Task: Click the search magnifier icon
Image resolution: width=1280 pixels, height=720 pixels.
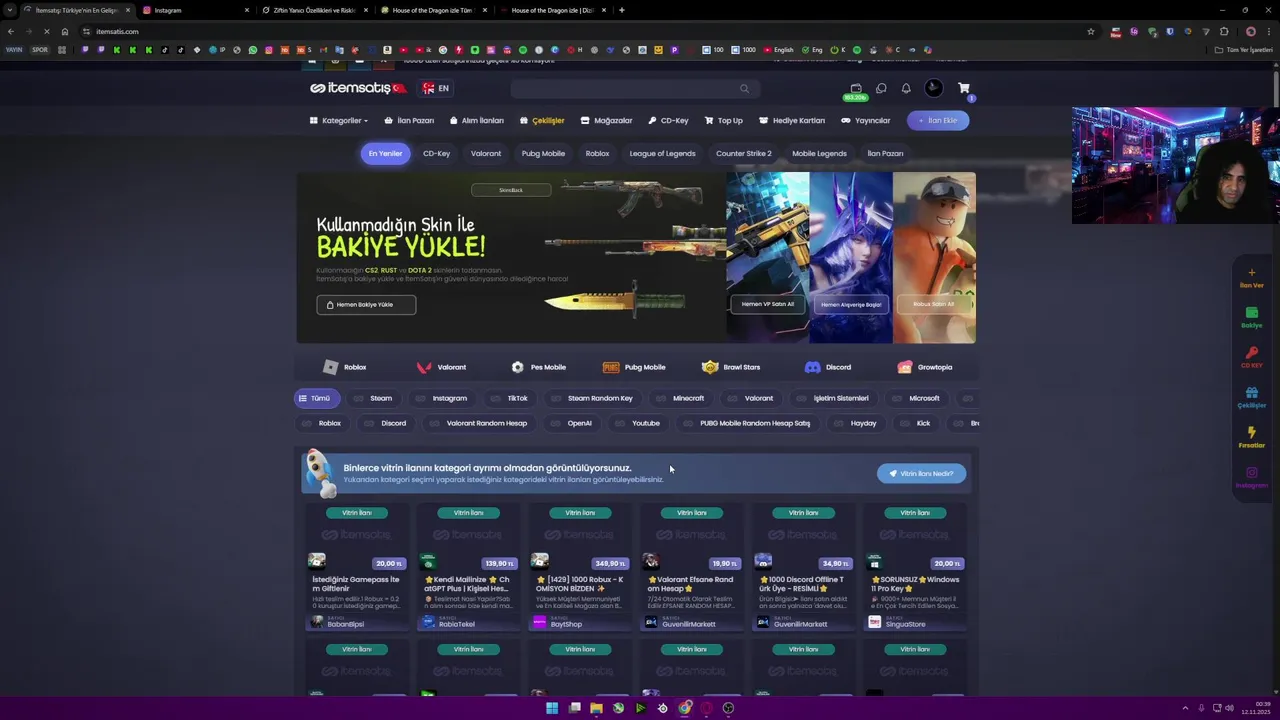Action: (x=744, y=88)
